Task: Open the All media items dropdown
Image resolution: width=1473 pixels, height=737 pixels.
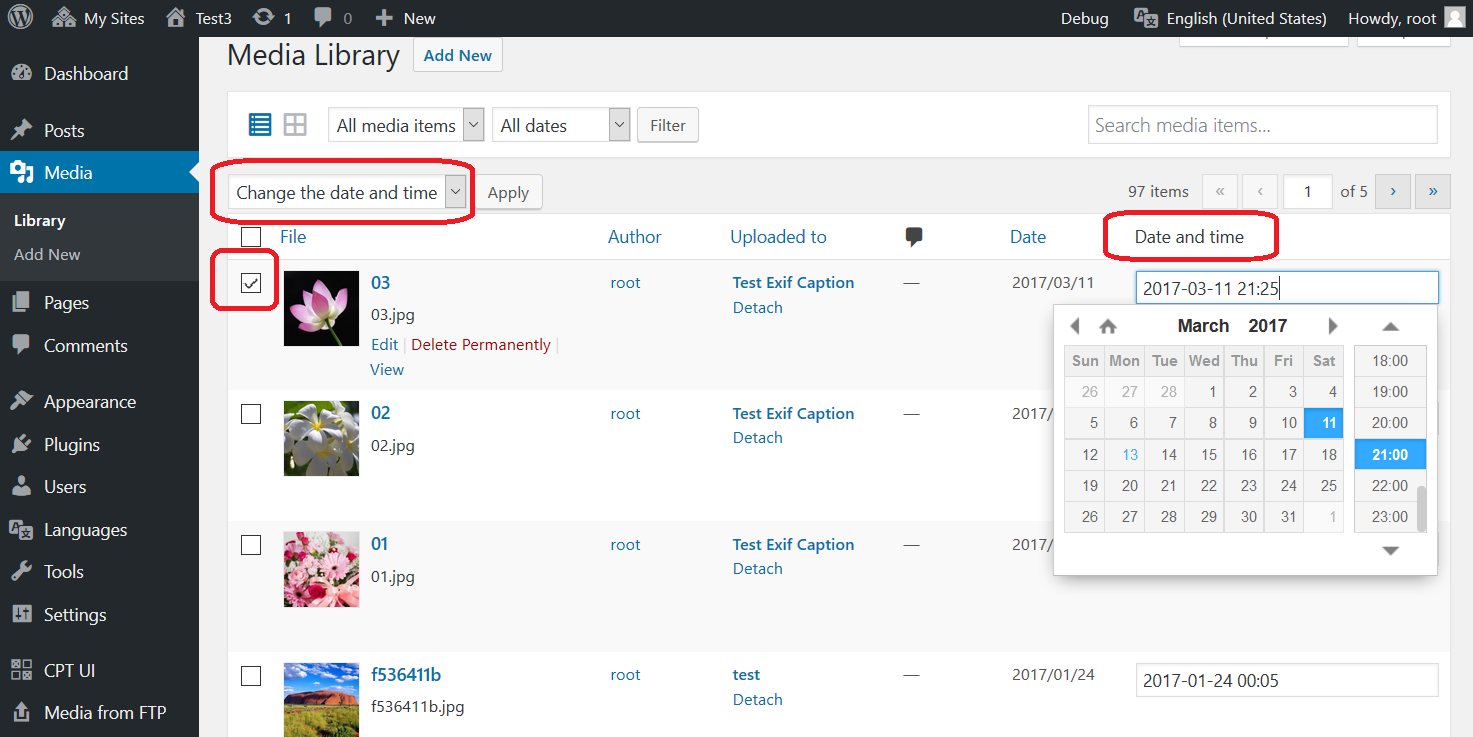Action: pos(406,125)
